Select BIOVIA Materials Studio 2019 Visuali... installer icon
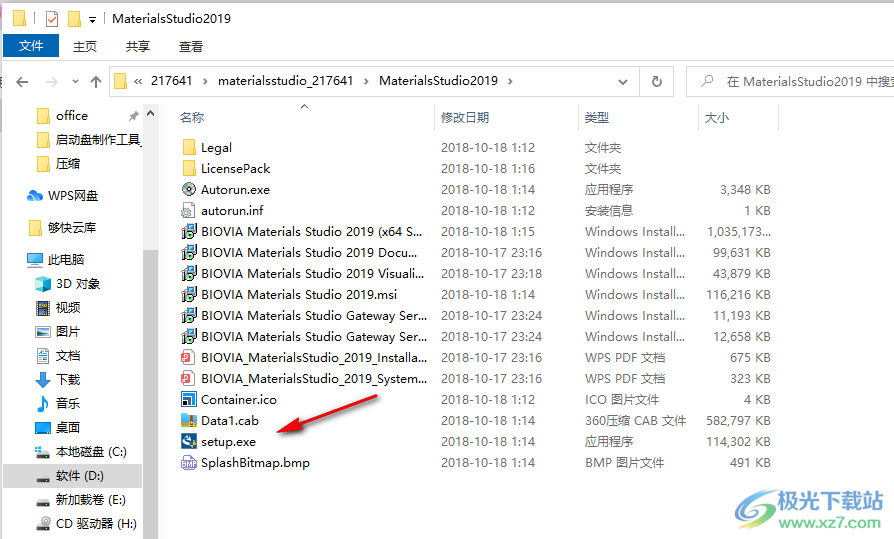Image resolution: width=894 pixels, height=539 pixels. click(x=189, y=274)
